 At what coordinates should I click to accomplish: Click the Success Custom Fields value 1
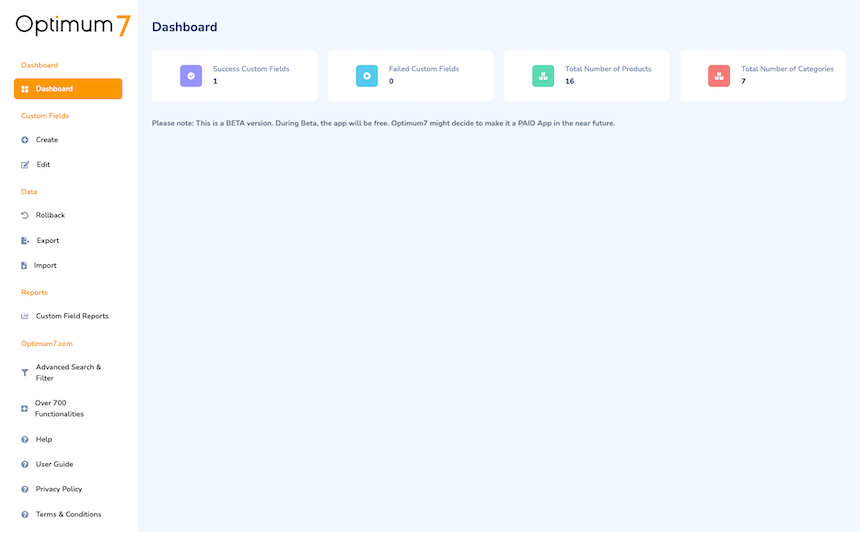(215, 81)
